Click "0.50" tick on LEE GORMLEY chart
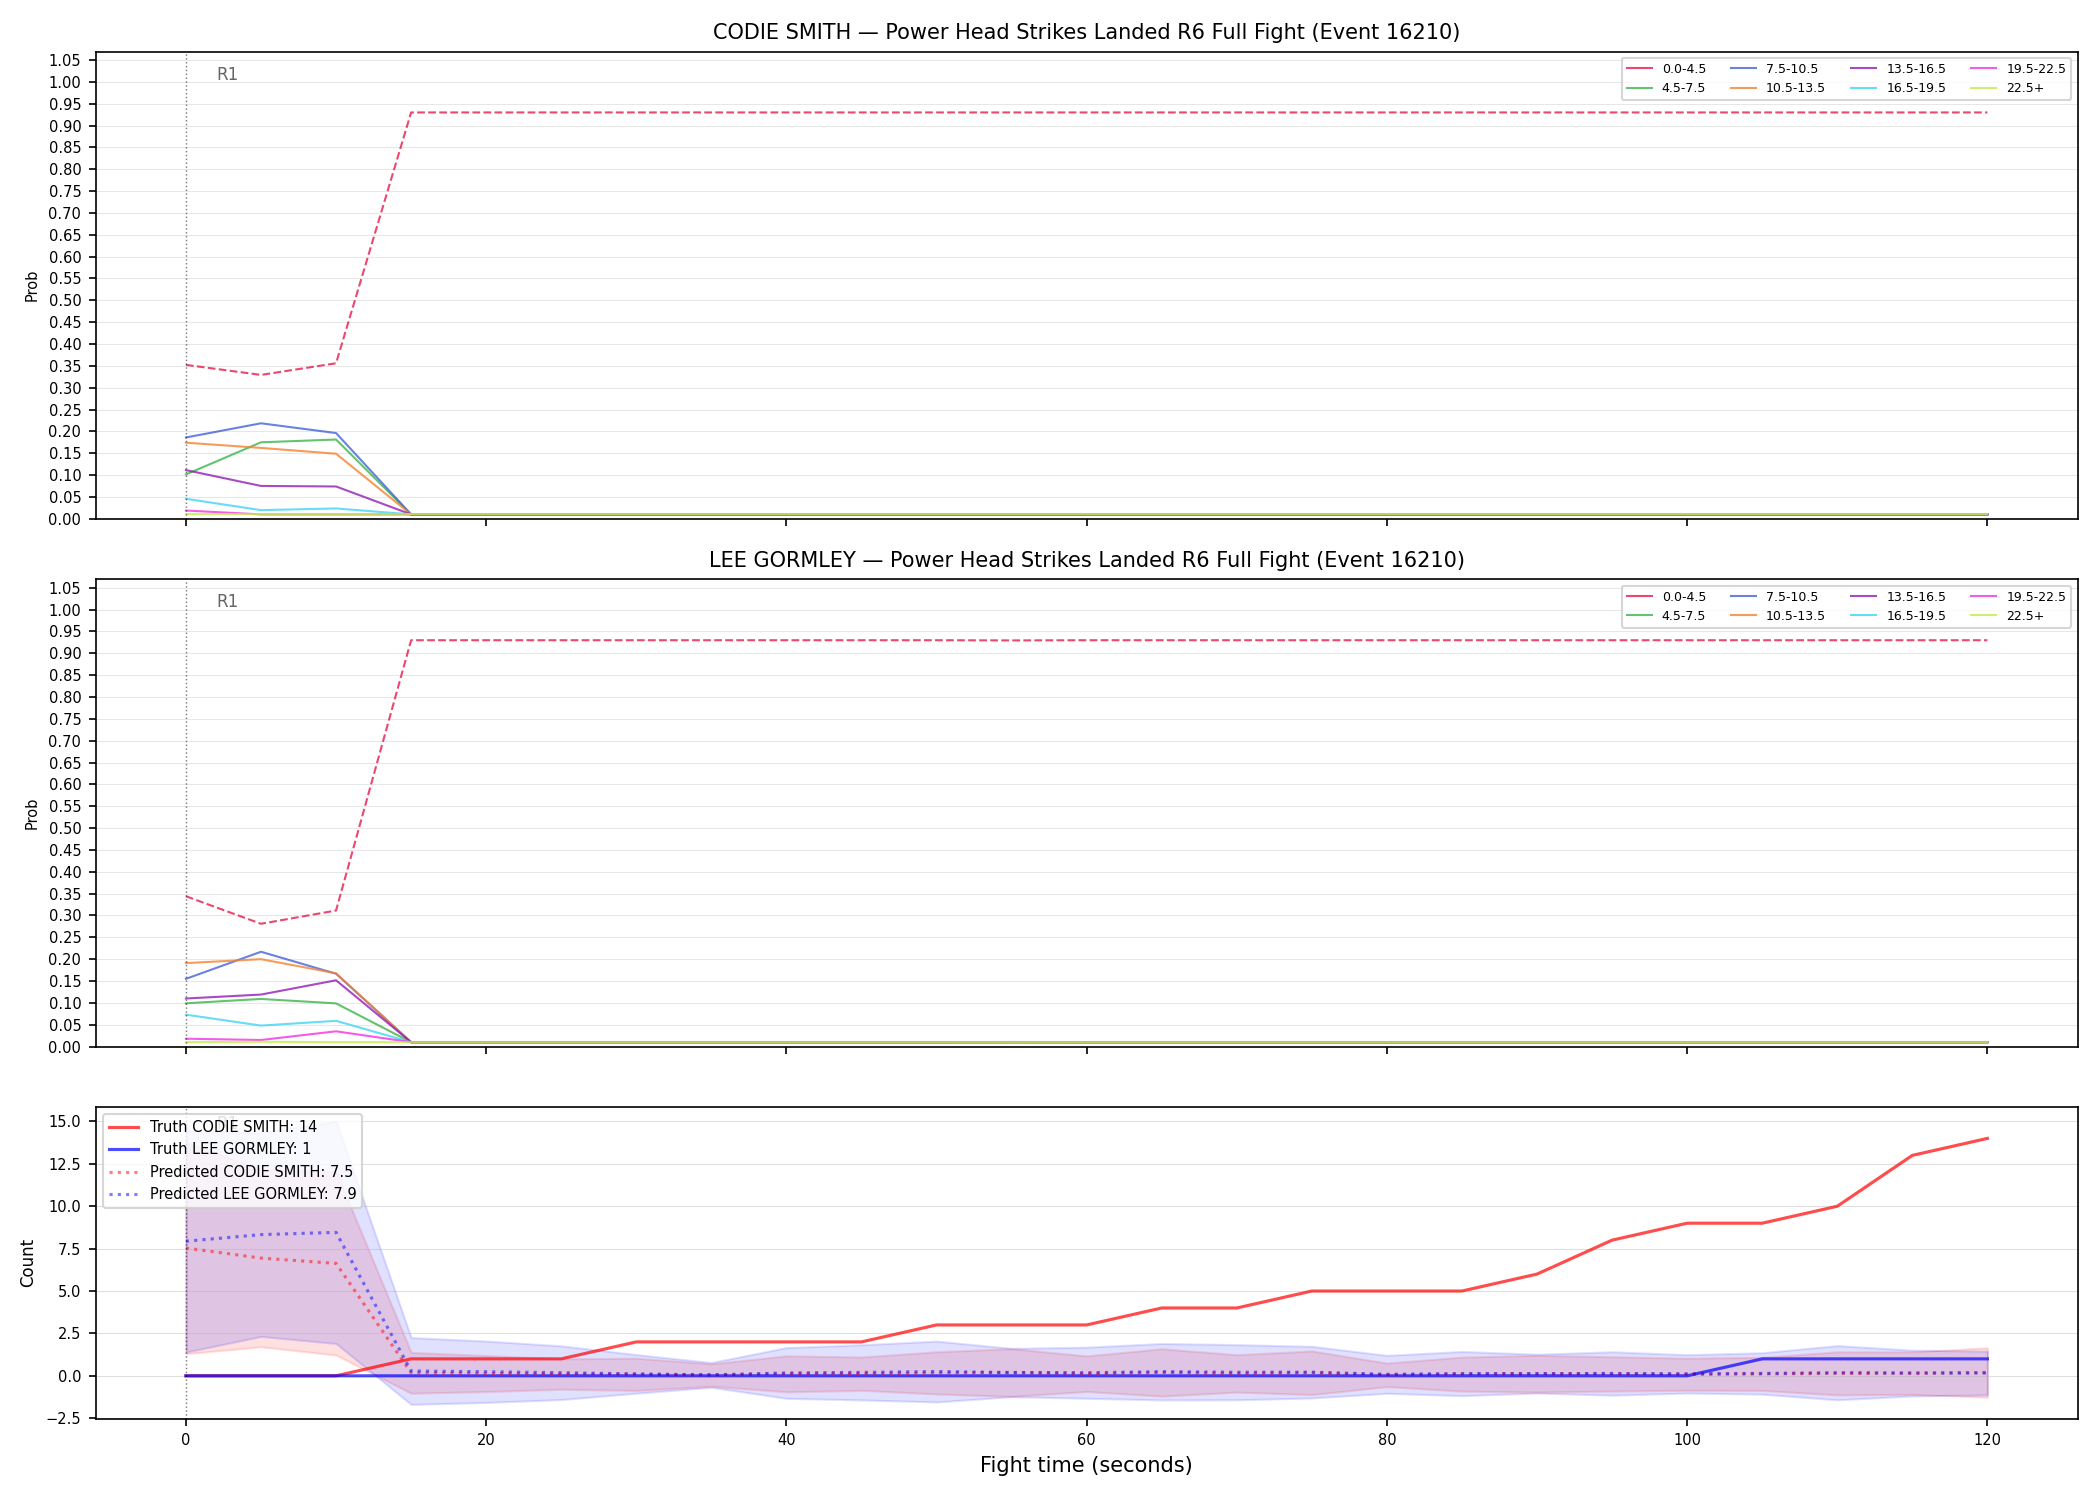The width and height of the screenshot is (2100, 1500). 65,829
